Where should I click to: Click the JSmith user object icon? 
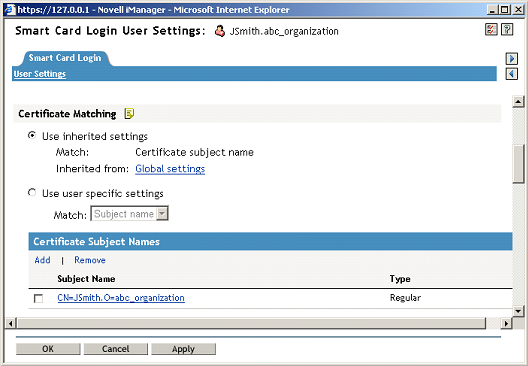point(220,31)
